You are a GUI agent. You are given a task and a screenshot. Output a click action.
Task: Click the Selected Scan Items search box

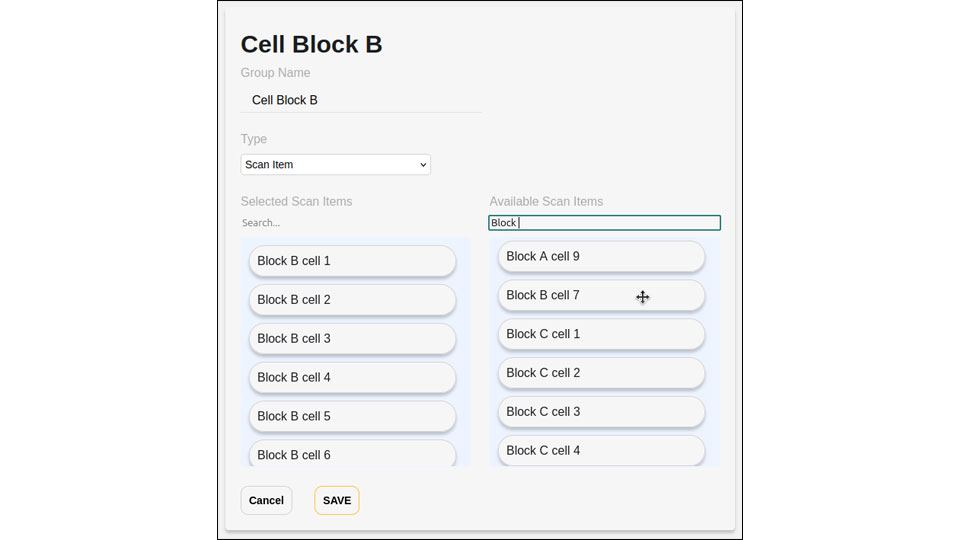point(355,223)
